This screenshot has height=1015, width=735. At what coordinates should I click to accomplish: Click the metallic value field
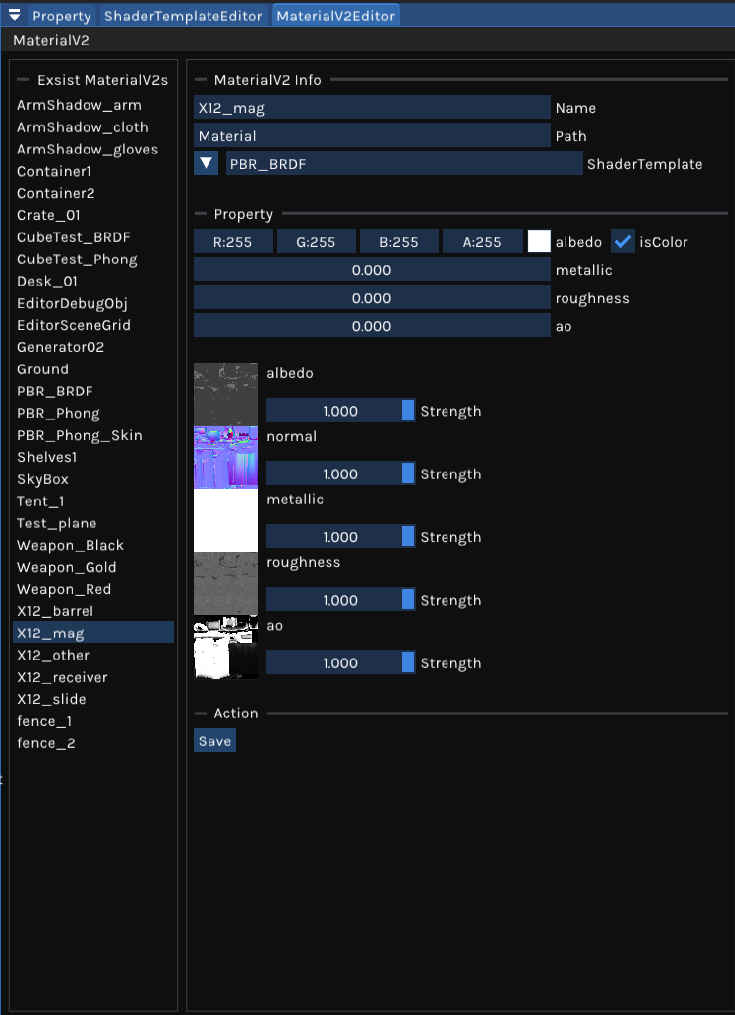point(372,270)
